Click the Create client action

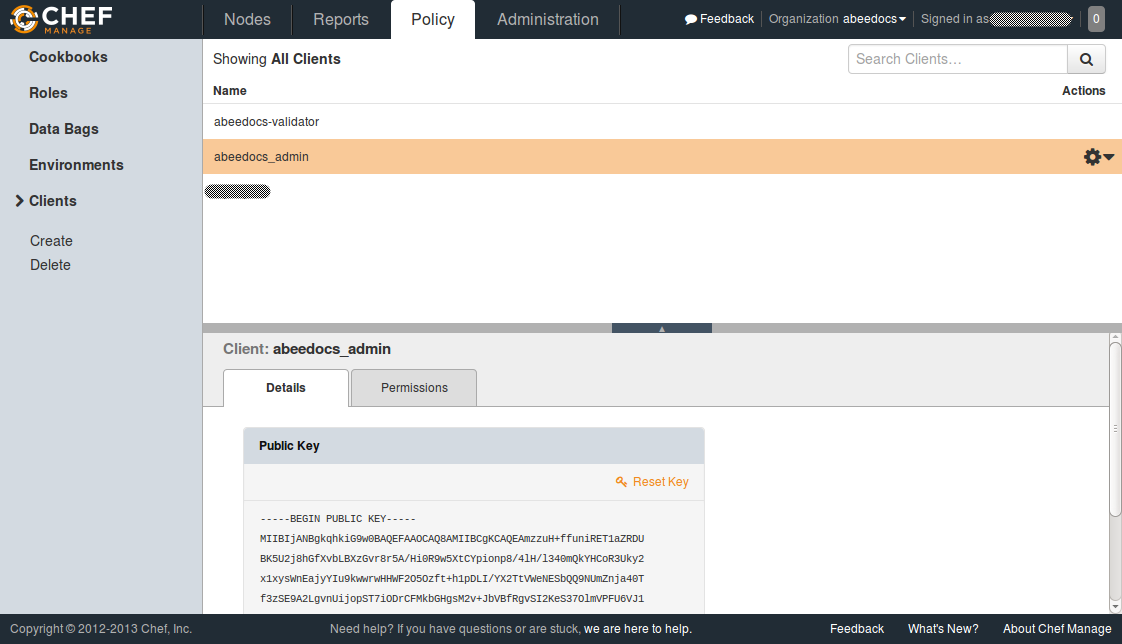52,241
